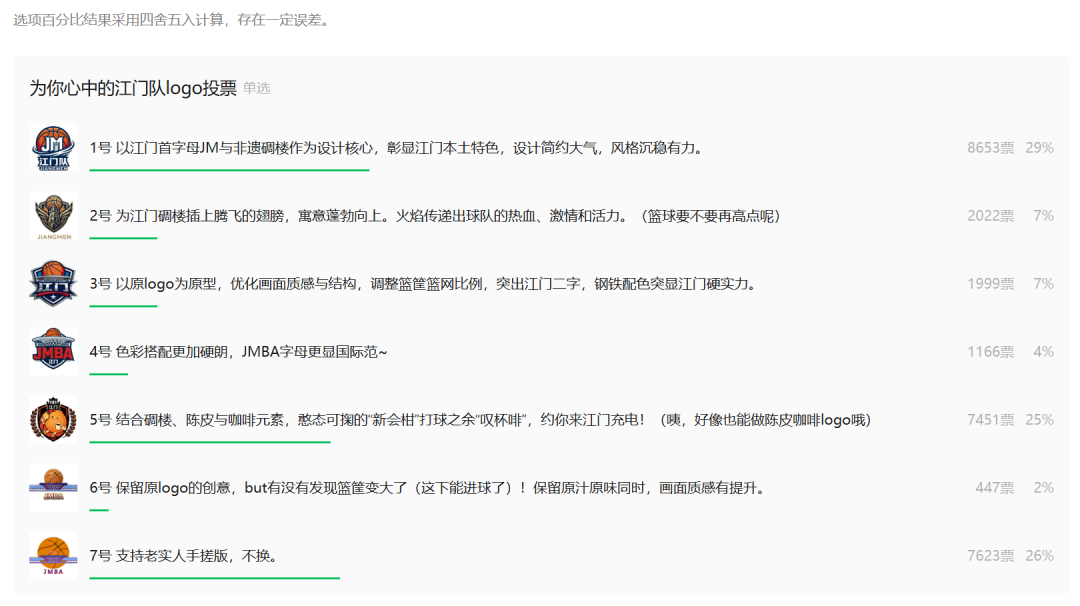The image size is (1080, 606).
Task: Select option 4号 JMBA字母更显国际范 text
Action: point(238,352)
